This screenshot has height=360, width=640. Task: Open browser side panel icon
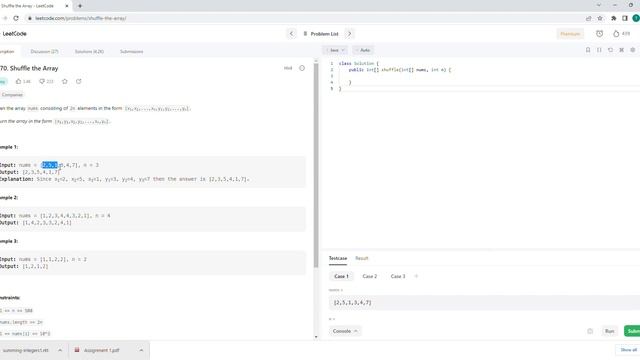(x=625, y=18)
